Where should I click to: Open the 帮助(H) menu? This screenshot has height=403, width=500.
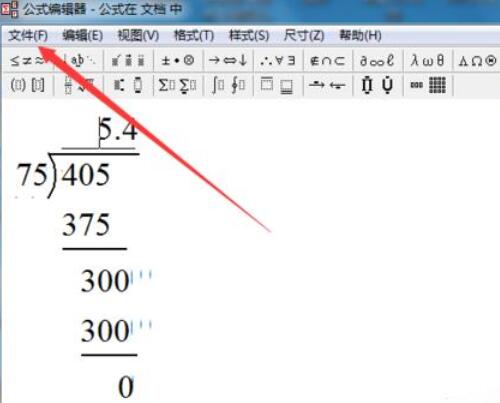pos(360,35)
